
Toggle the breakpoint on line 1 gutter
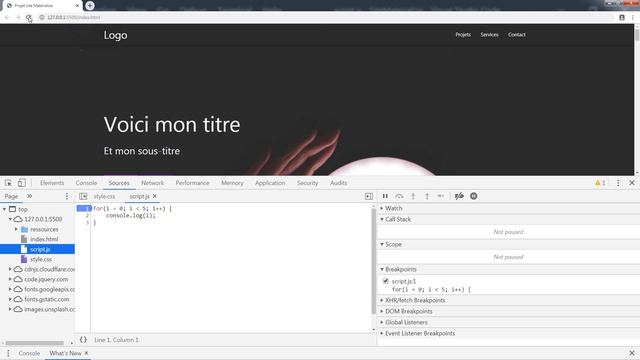pyautogui.click(x=84, y=209)
